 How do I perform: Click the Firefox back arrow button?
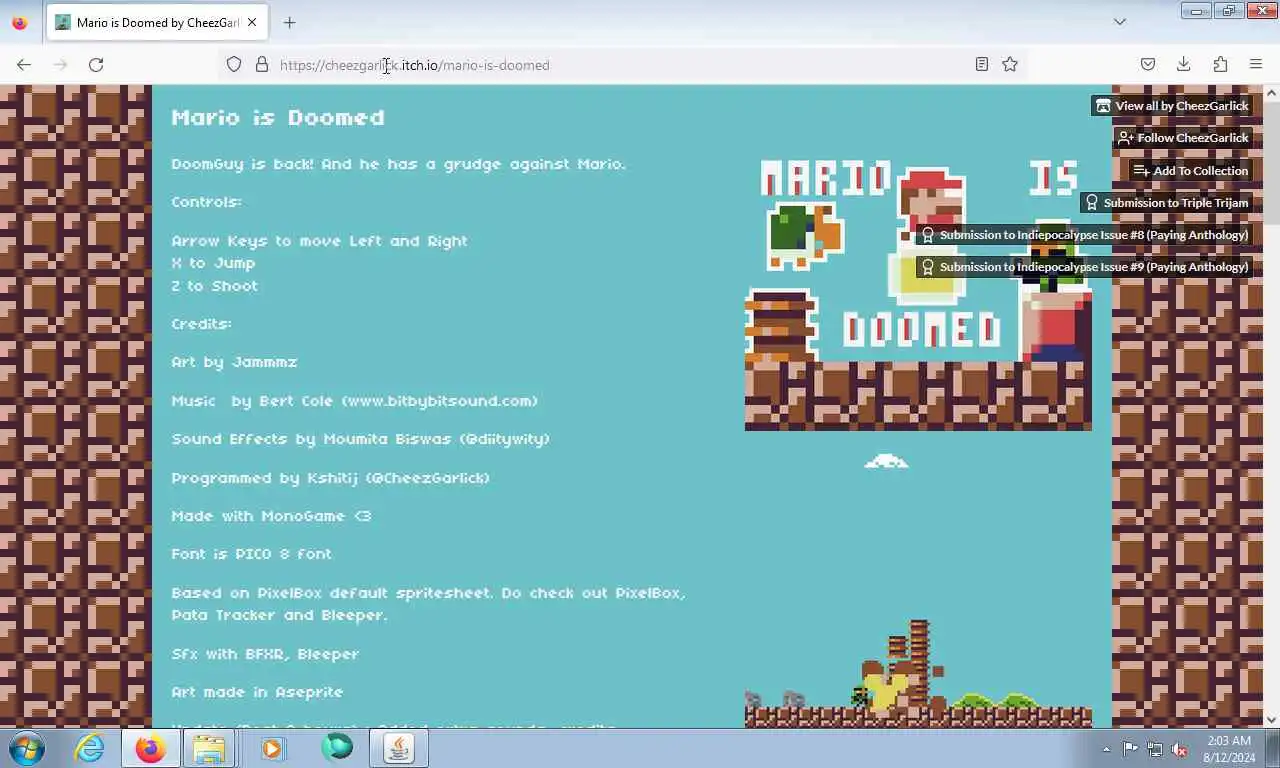24,64
